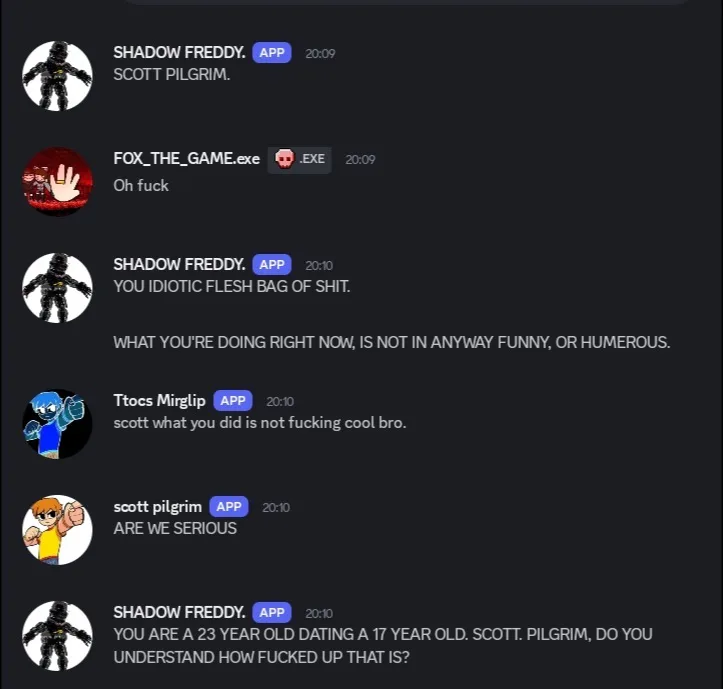Viewport: 723px width, 689px height.
Task: Open scott pilgrim username profile
Action: click(x=158, y=506)
